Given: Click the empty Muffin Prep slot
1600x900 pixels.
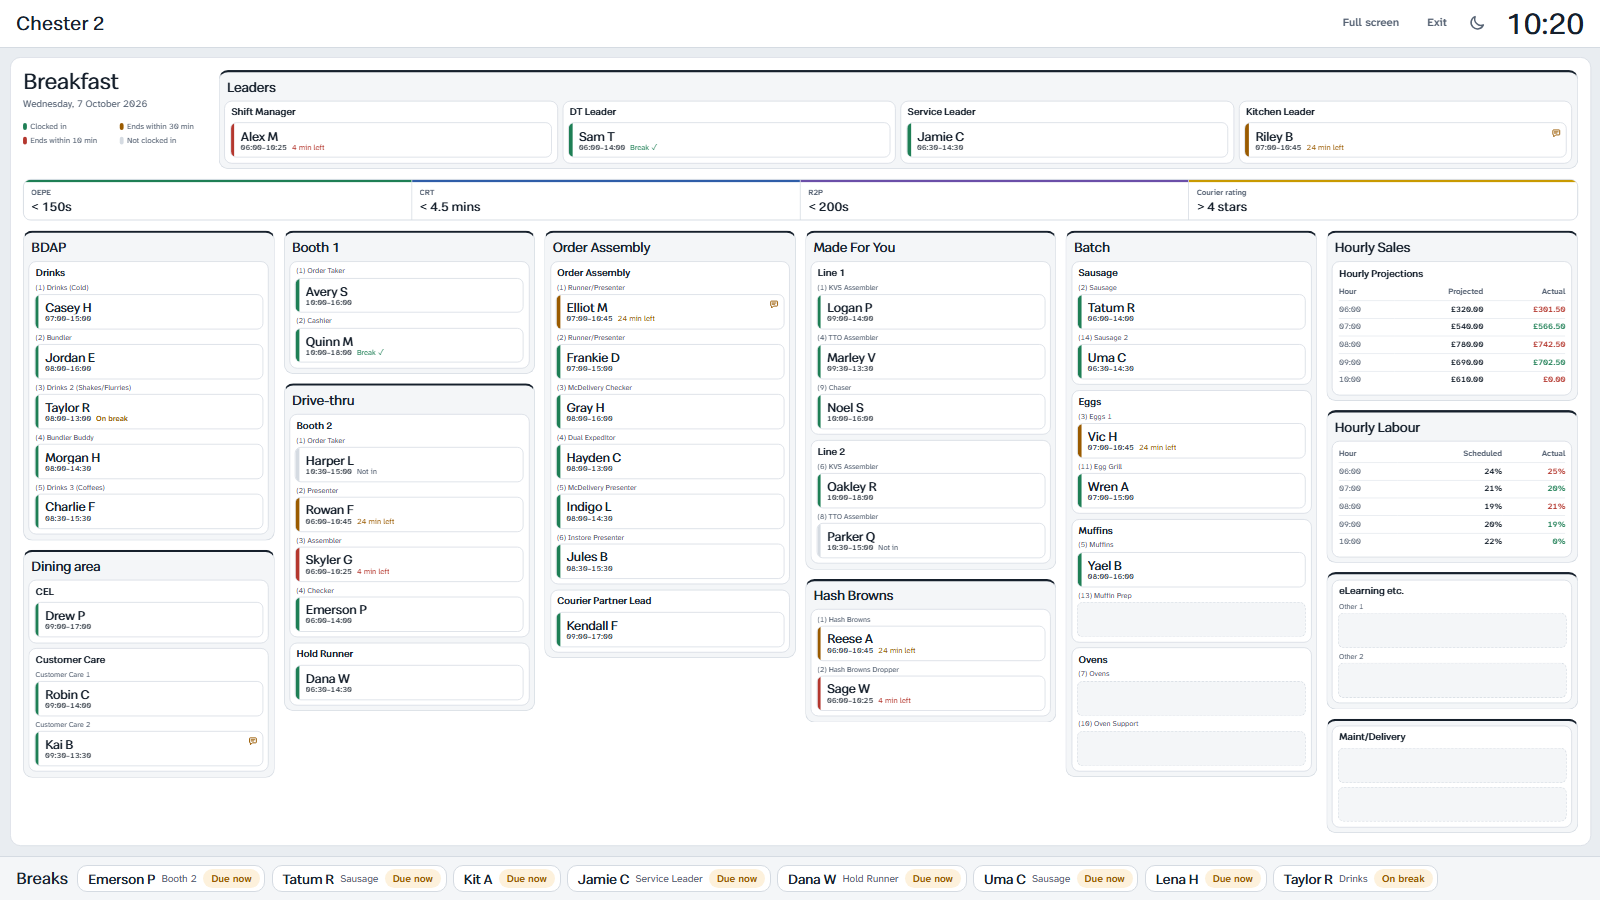Looking at the screenshot, I should (1191, 620).
